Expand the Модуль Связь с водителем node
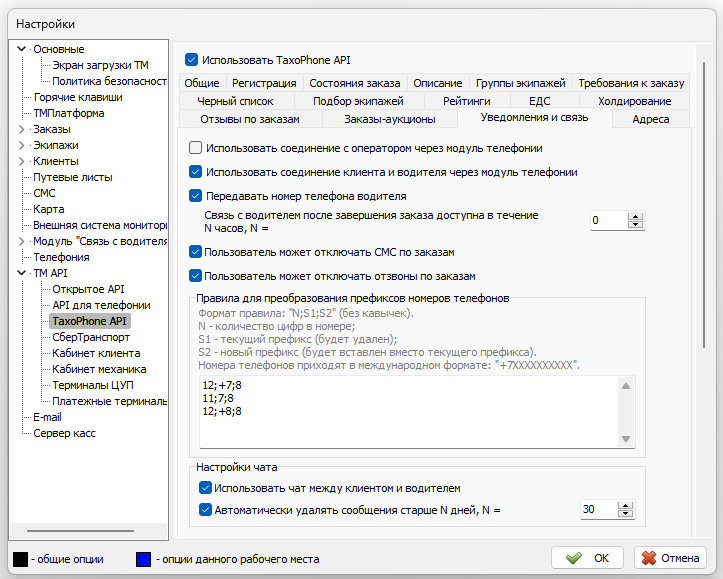 coord(21,241)
